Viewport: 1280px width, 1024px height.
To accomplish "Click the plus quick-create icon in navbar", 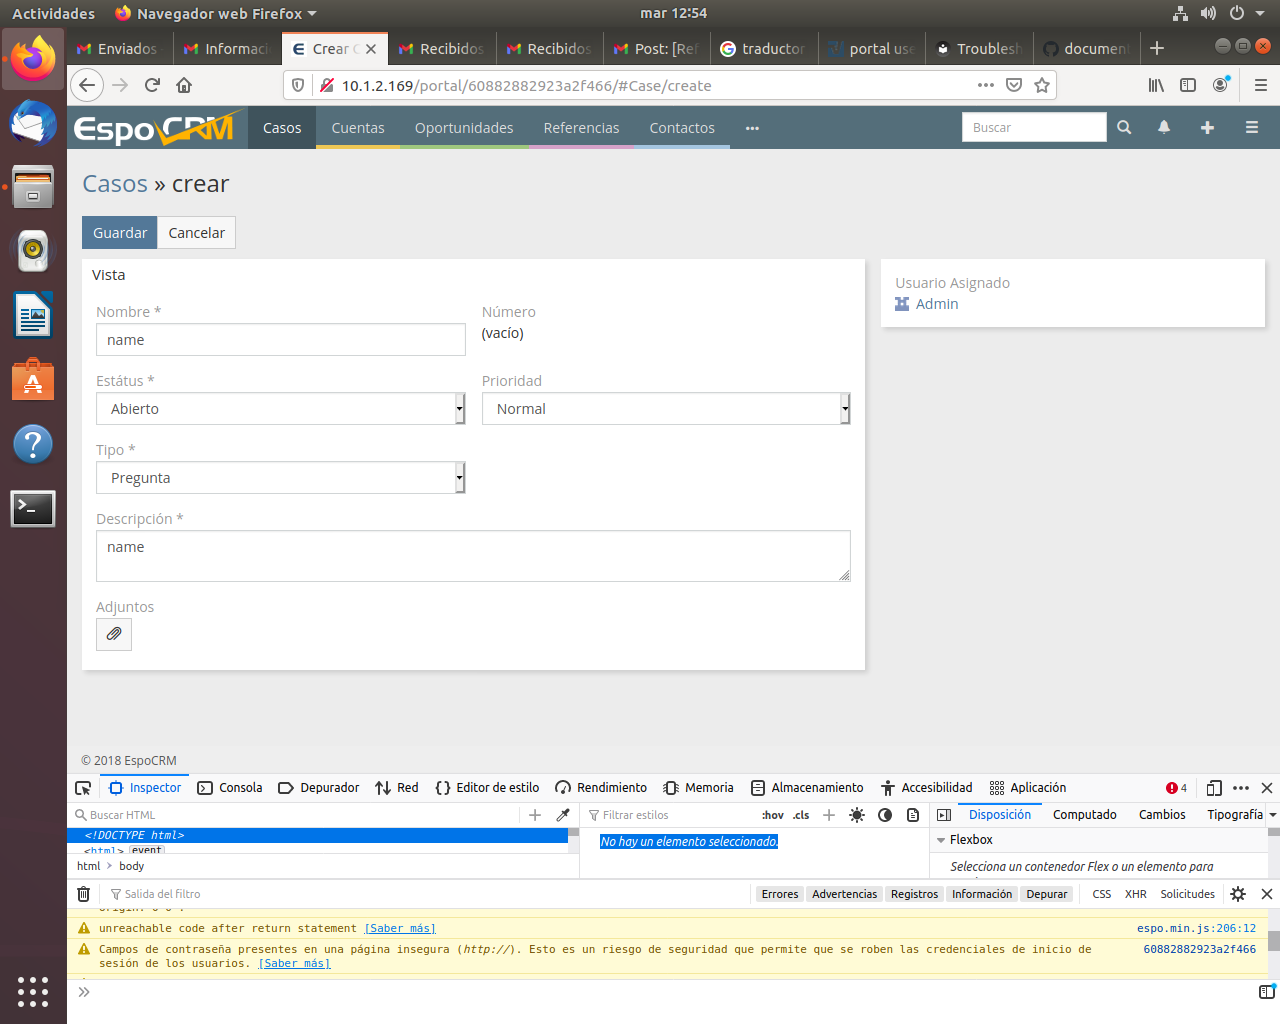I will pos(1207,128).
